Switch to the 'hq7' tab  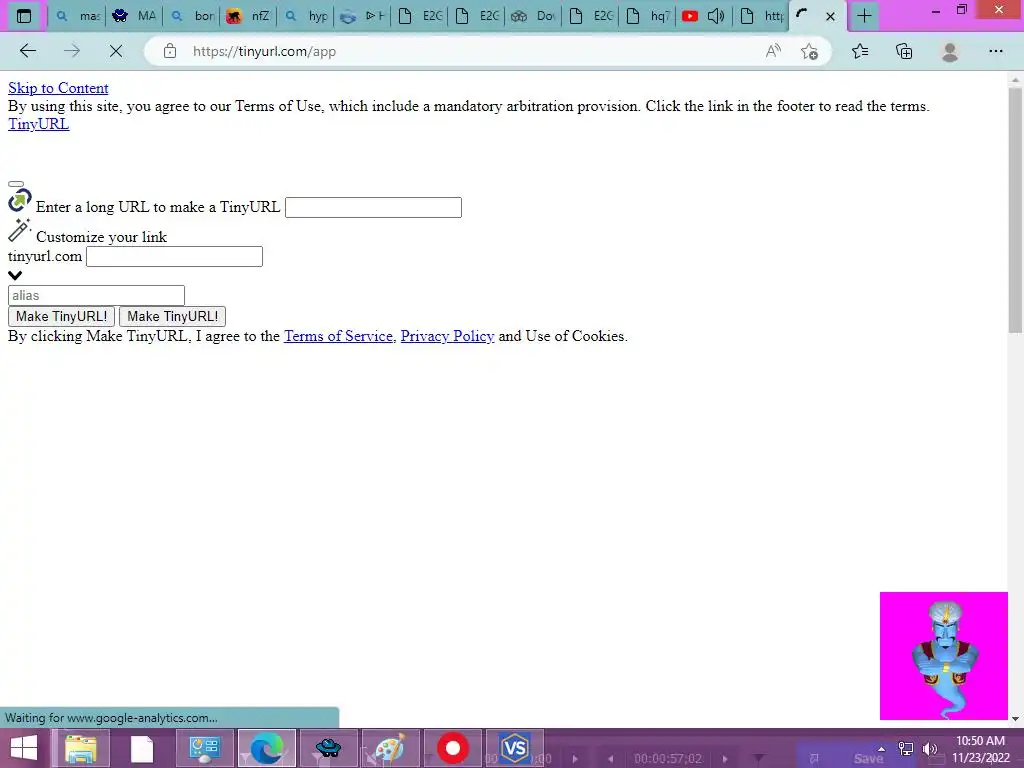coord(647,16)
